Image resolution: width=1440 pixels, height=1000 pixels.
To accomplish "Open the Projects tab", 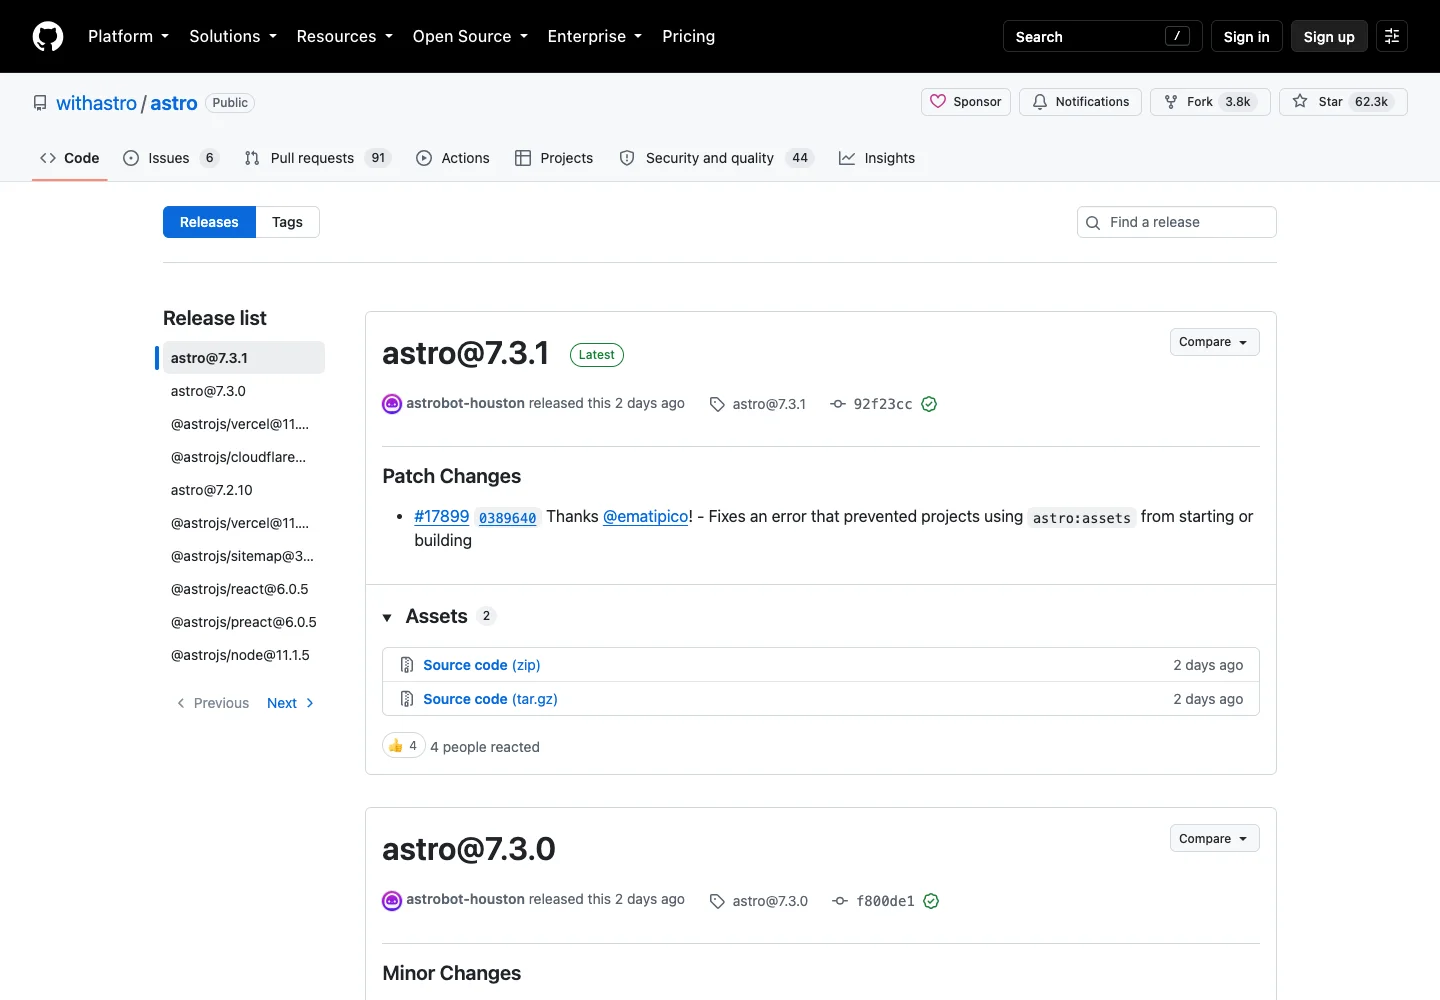I will point(554,158).
